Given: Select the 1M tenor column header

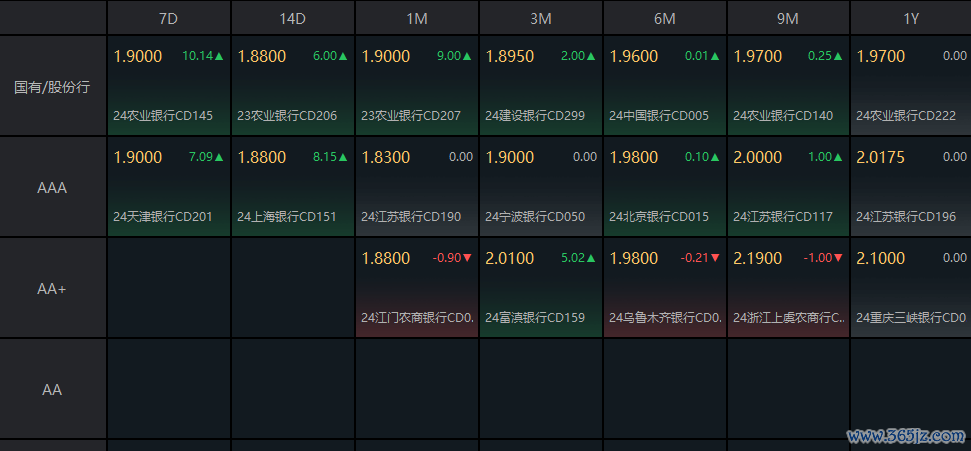Looking at the screenshot, I should (x=417, y=18).
